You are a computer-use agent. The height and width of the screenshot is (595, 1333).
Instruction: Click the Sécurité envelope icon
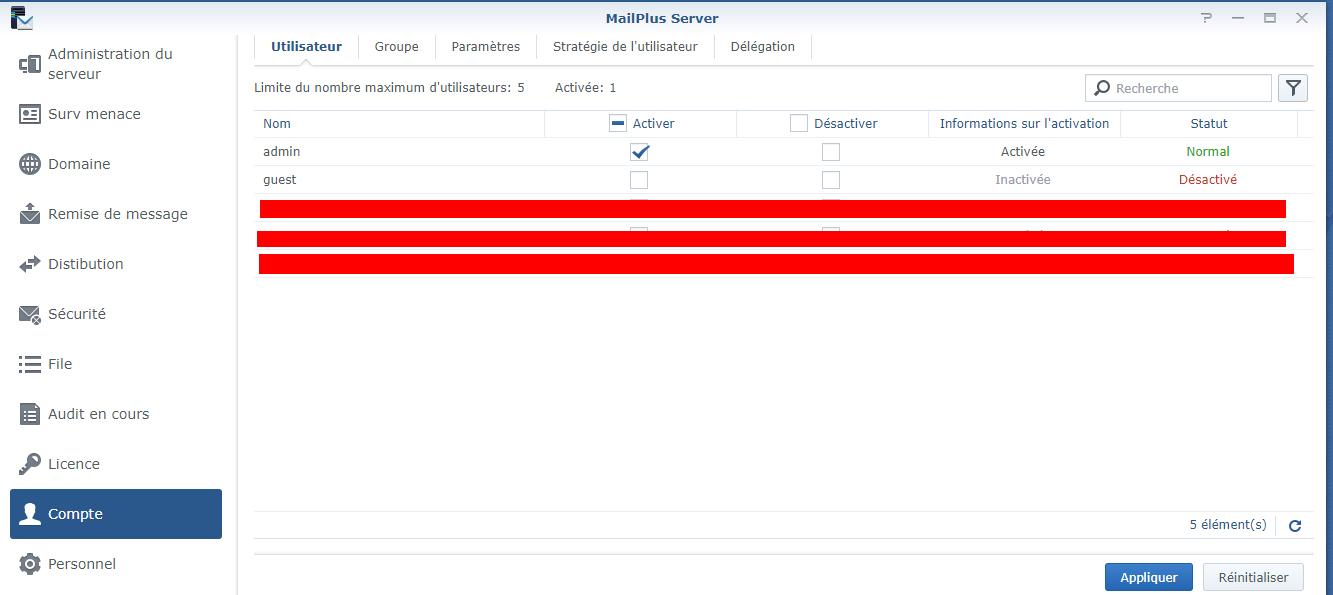30,314
